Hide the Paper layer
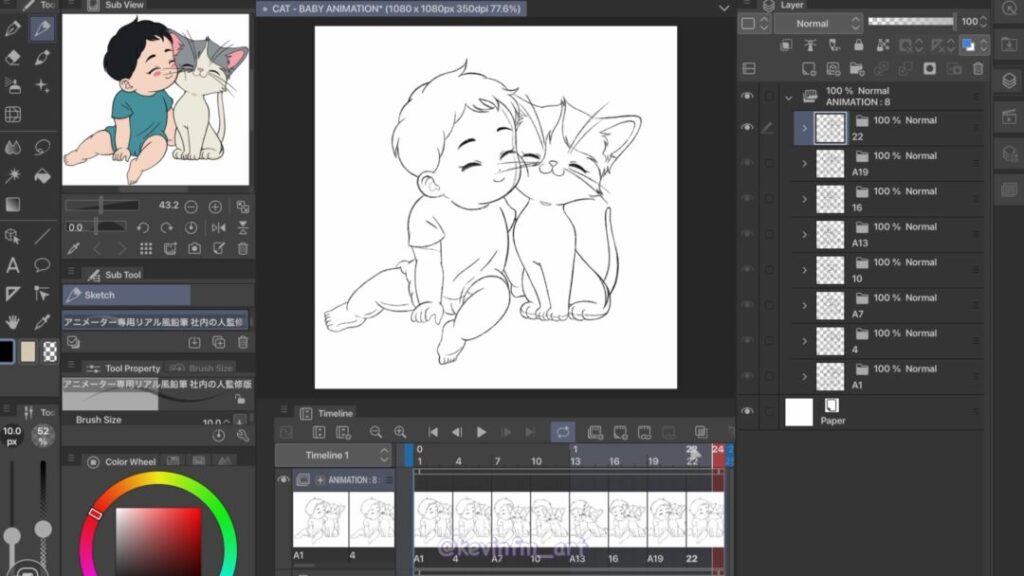The height and width of the screenshot is (576, 1024). pyautogui.click(x=746, y=411)
